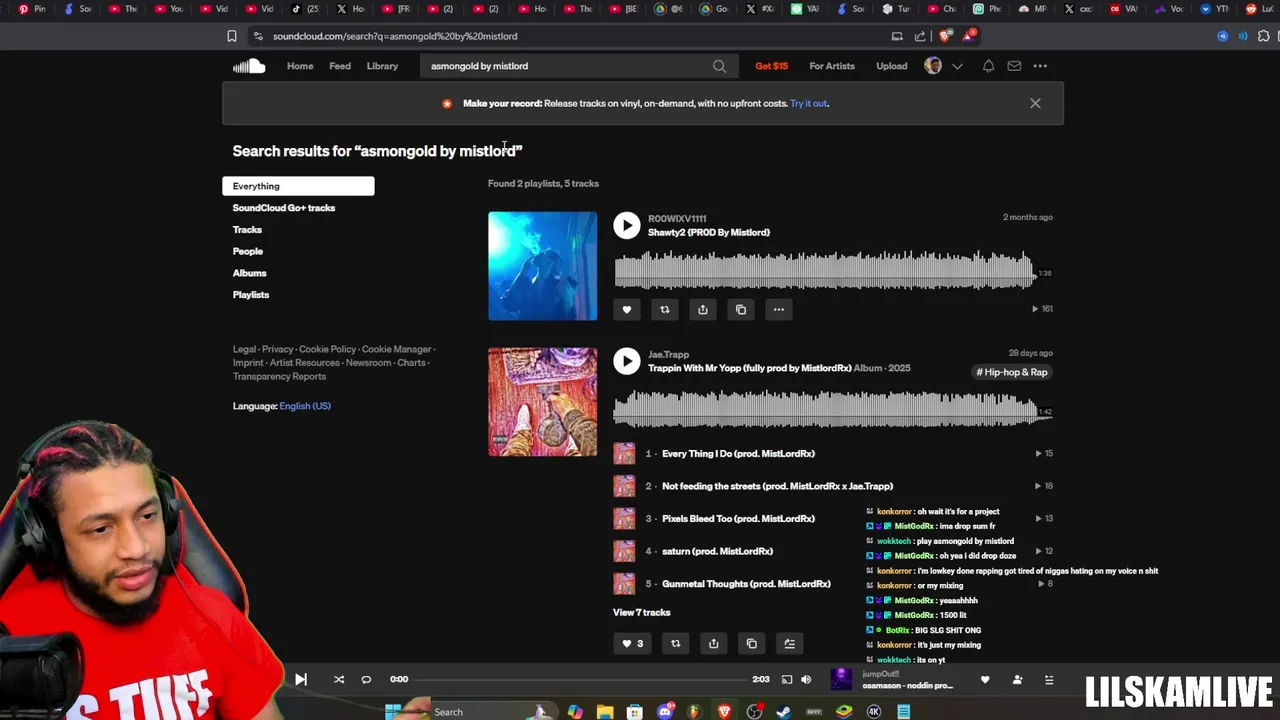Click the SoundCloud logo in header
This screenshot has height=720, width=1280.
249,66
